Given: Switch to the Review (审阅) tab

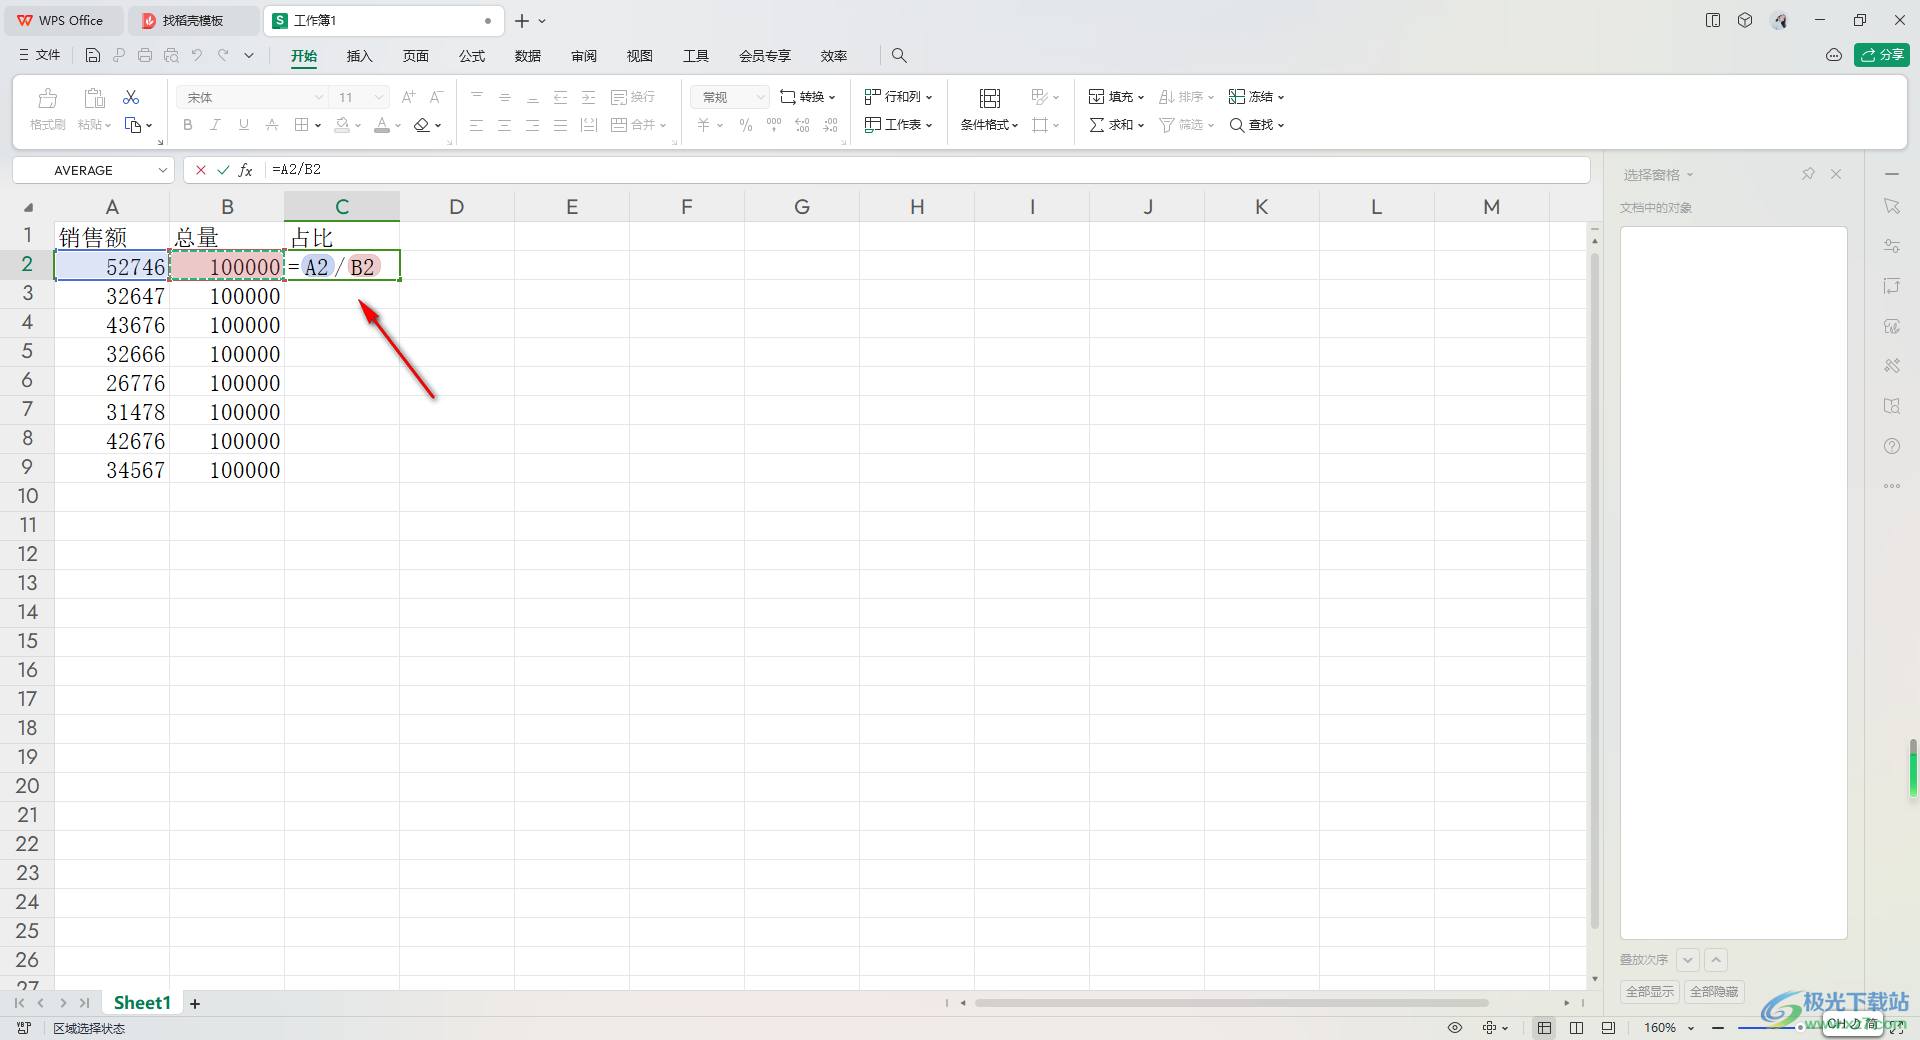Looking at the screenshot, I should click(583, 56).
